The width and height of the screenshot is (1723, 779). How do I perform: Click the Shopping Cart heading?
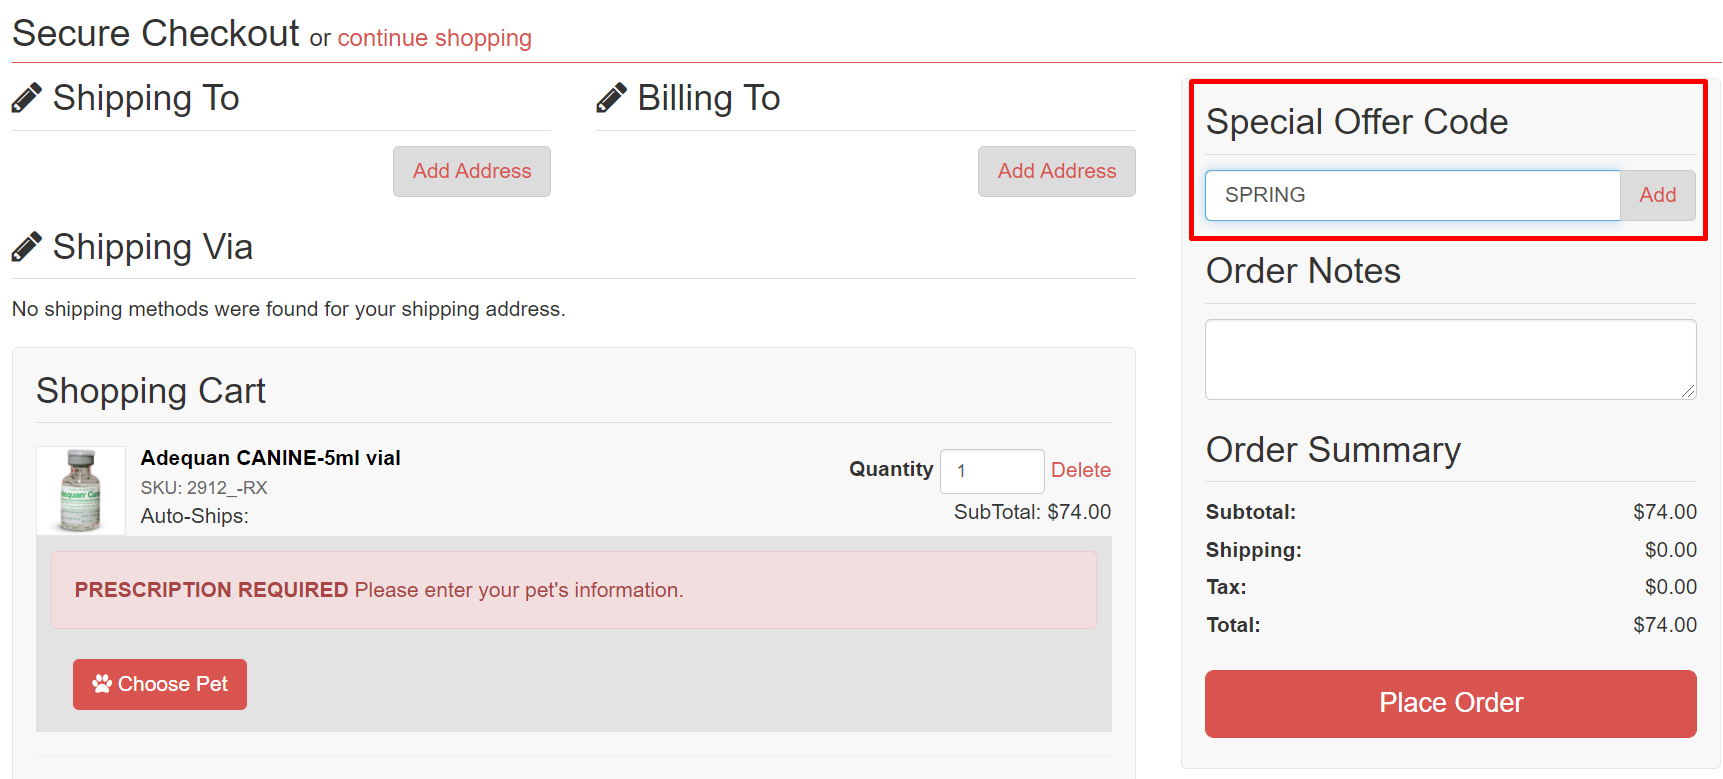pyautogui.click(x=151, y=391)
